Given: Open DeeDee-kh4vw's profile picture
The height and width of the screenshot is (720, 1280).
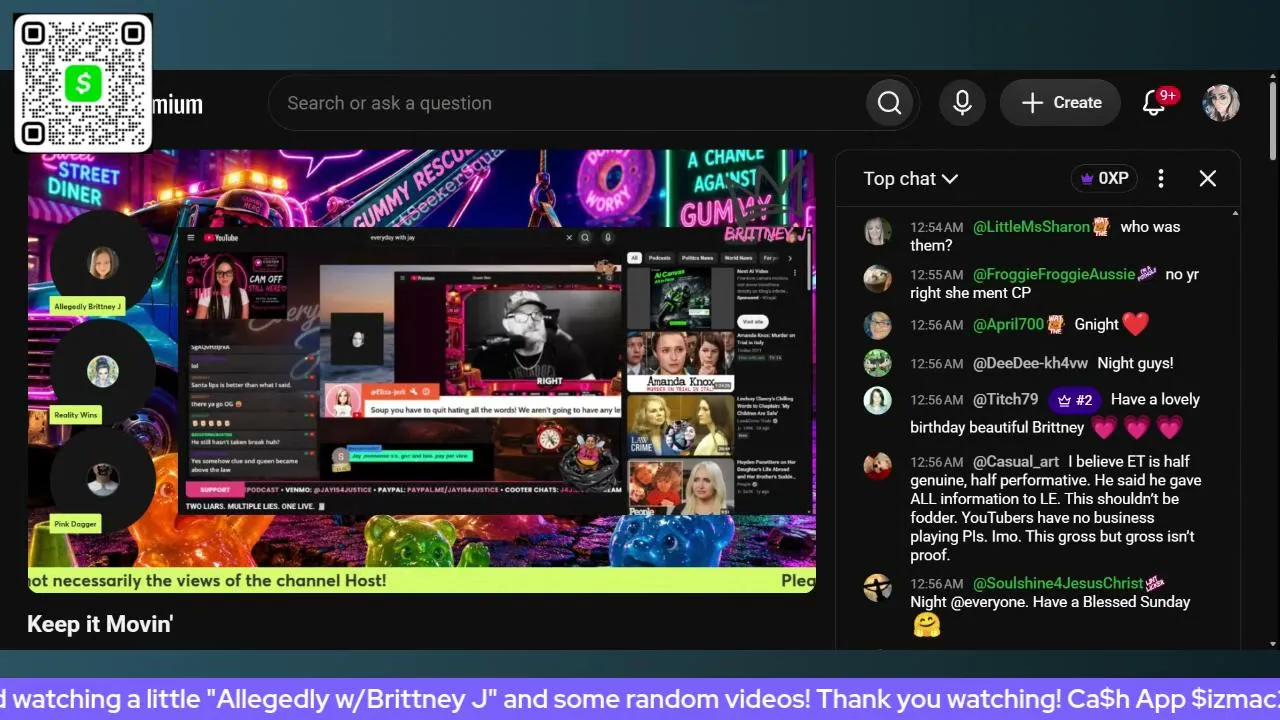Looking at the screenshot, I should [x=877, y=362].
